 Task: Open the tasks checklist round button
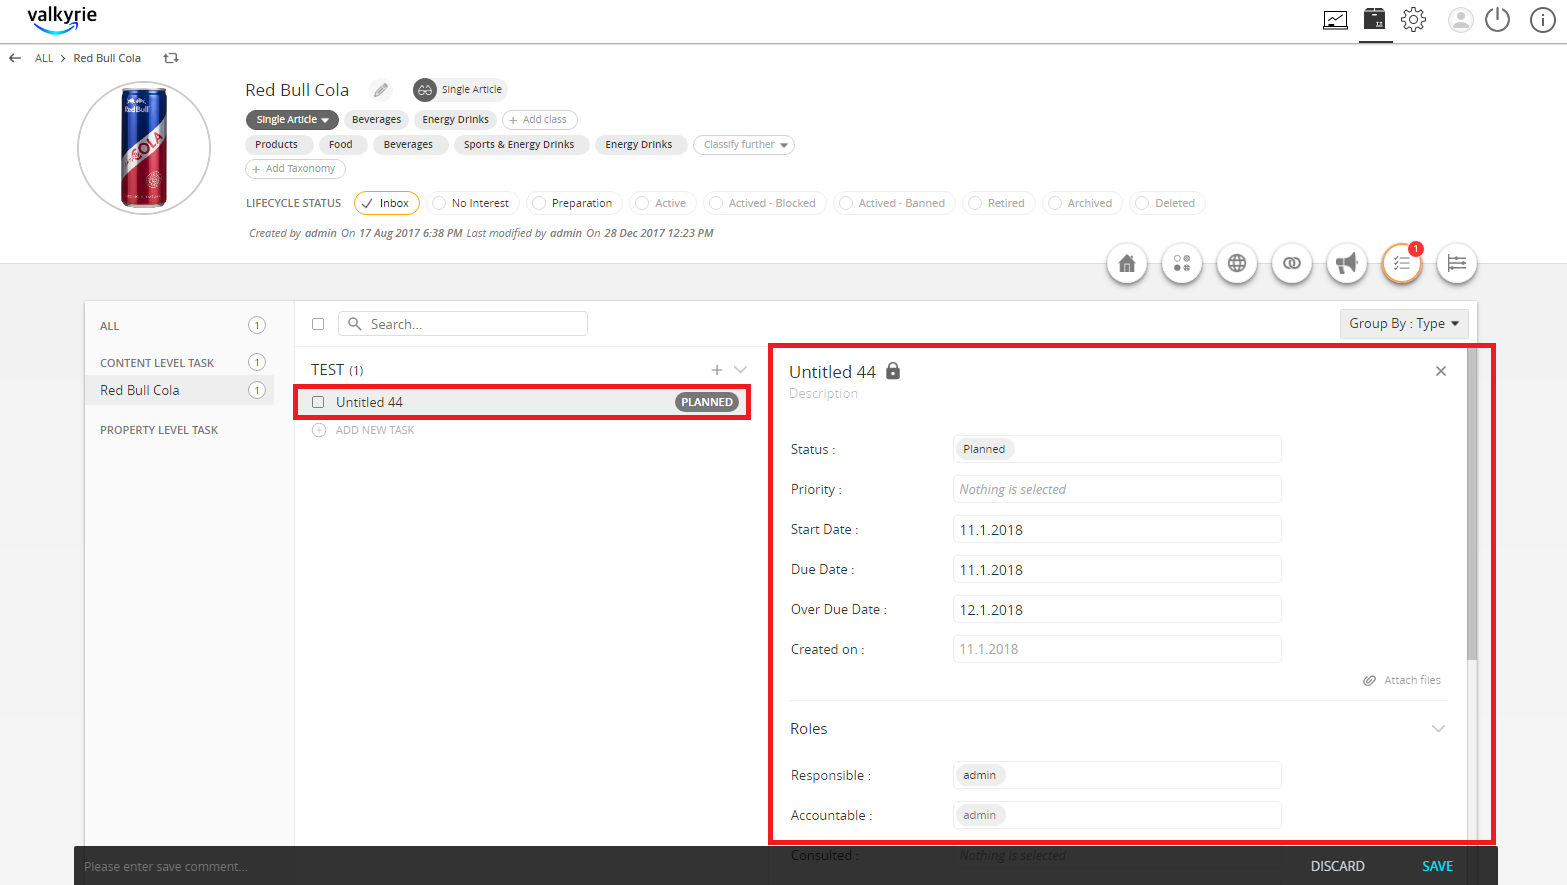click(1402, 263)
